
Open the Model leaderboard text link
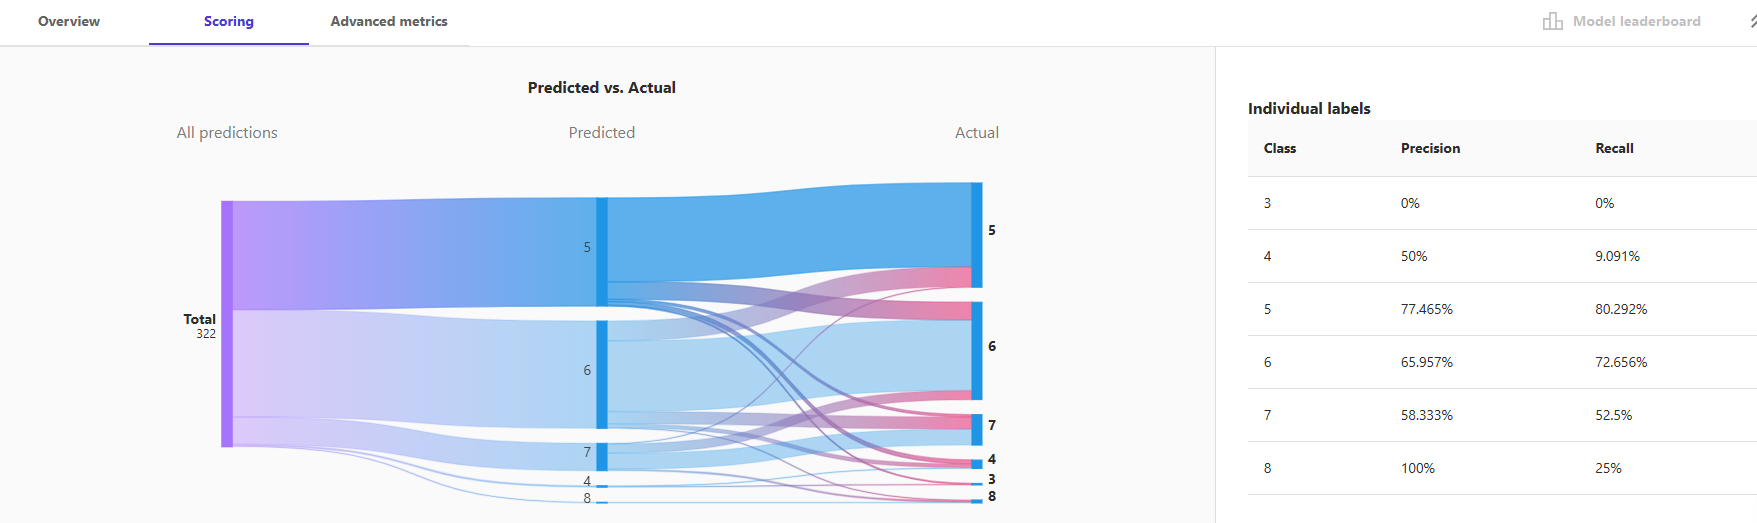1636,21
